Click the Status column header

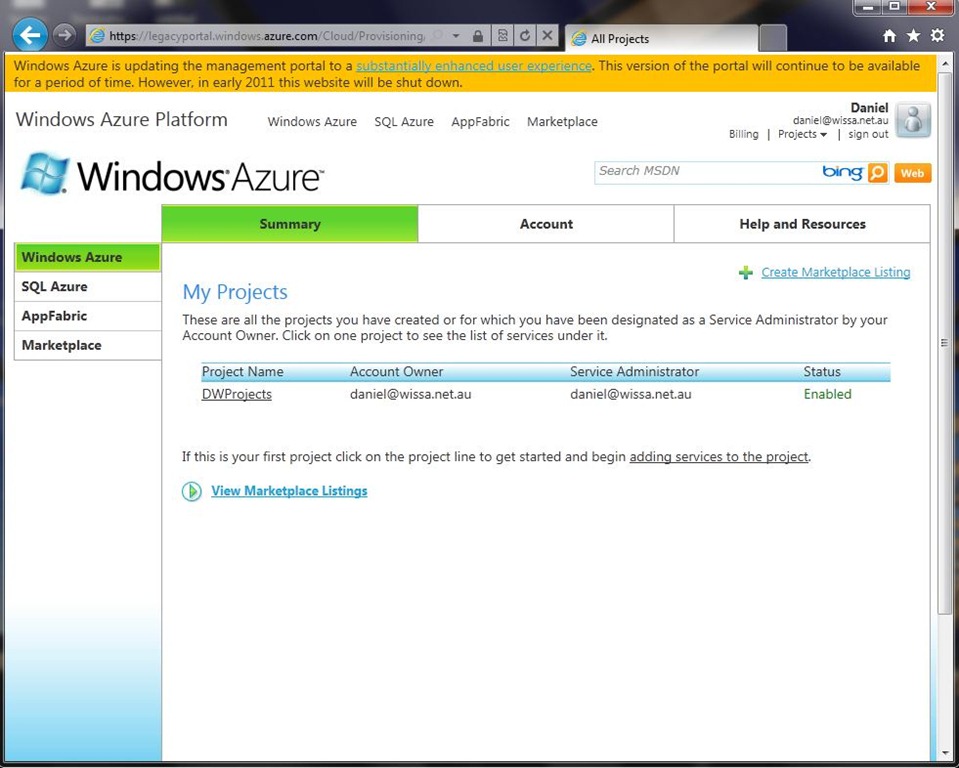coord(822,372)
